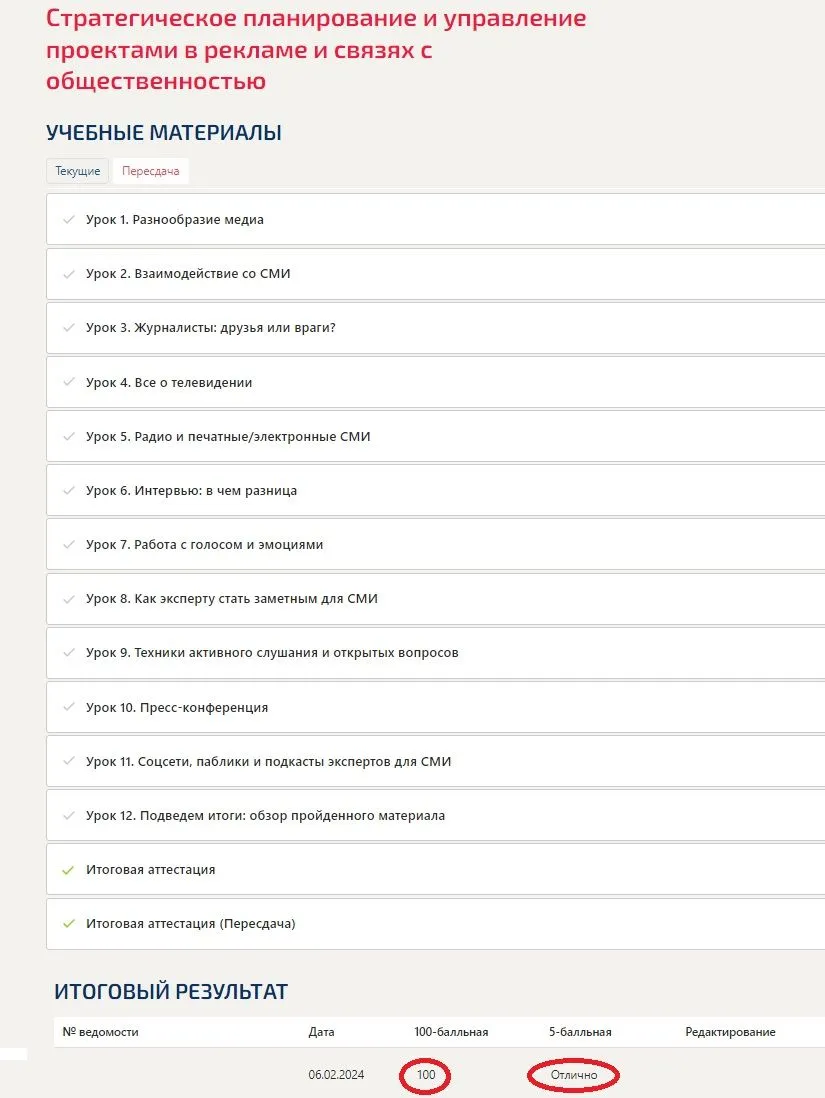This screenshot has height=1098, width=825.
Task: Click the checkmark icon beside Урок 1
Action: click(69, 219)
